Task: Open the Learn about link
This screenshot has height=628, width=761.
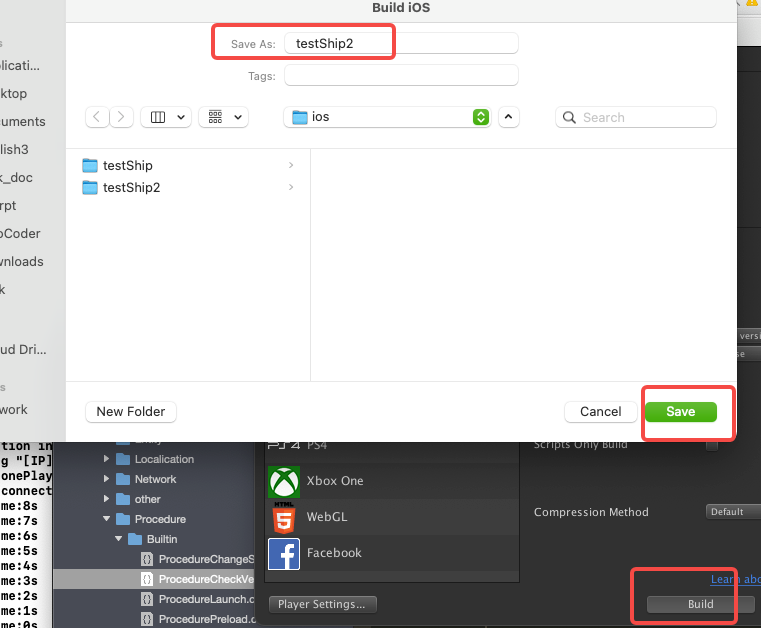Action: click(735, 579)
